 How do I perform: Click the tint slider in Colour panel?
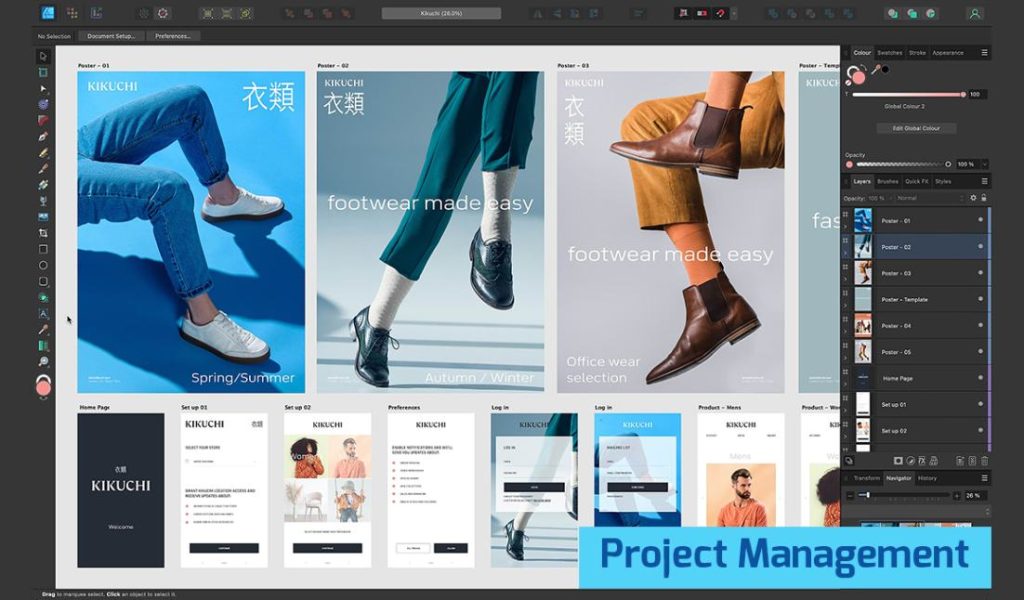coord(909,95)
